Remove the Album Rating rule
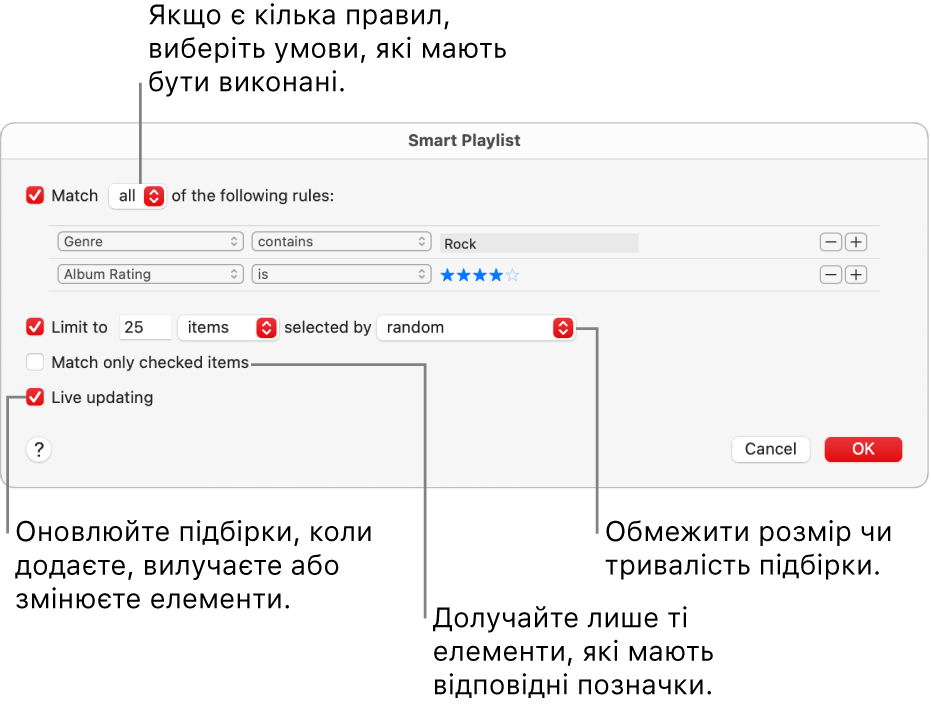Screen dimensions: 931x705 (831, 274)
